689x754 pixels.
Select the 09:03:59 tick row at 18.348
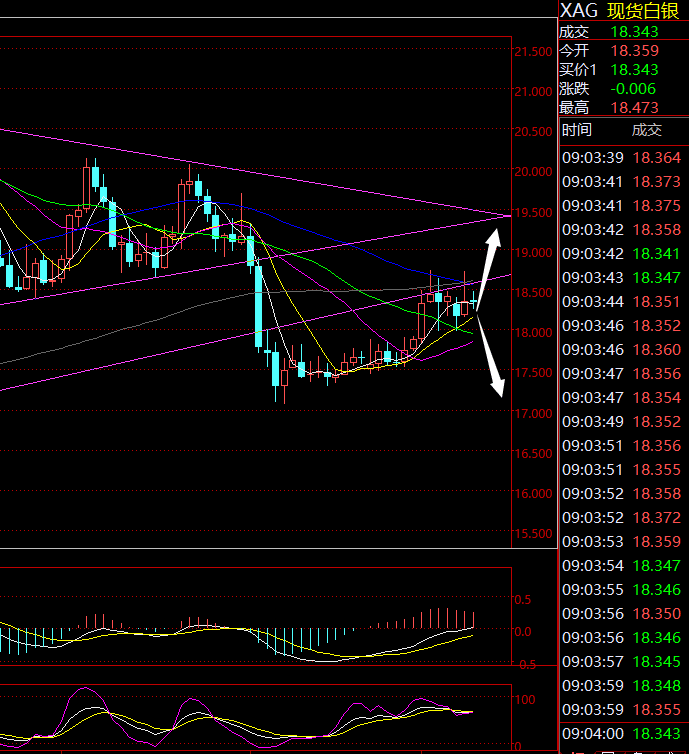[622, 686]
